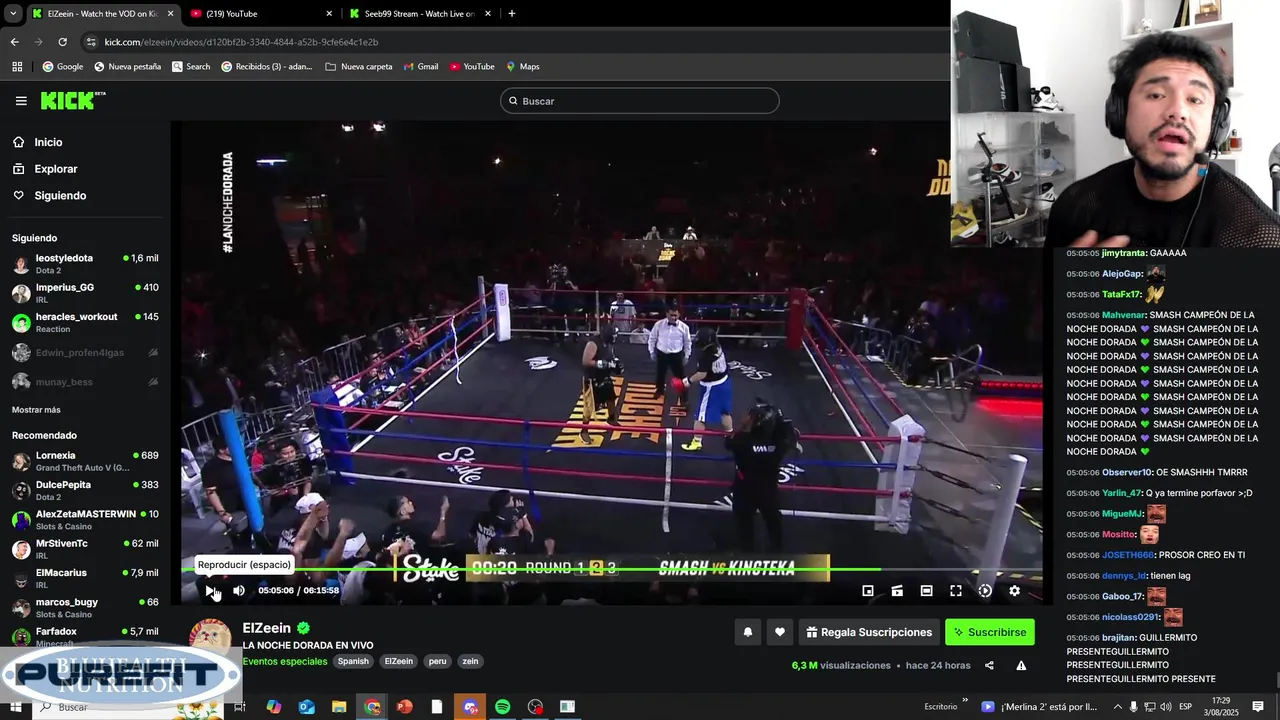
Task: Expand Mostrar más followed channels
Action: click(36, 410)
